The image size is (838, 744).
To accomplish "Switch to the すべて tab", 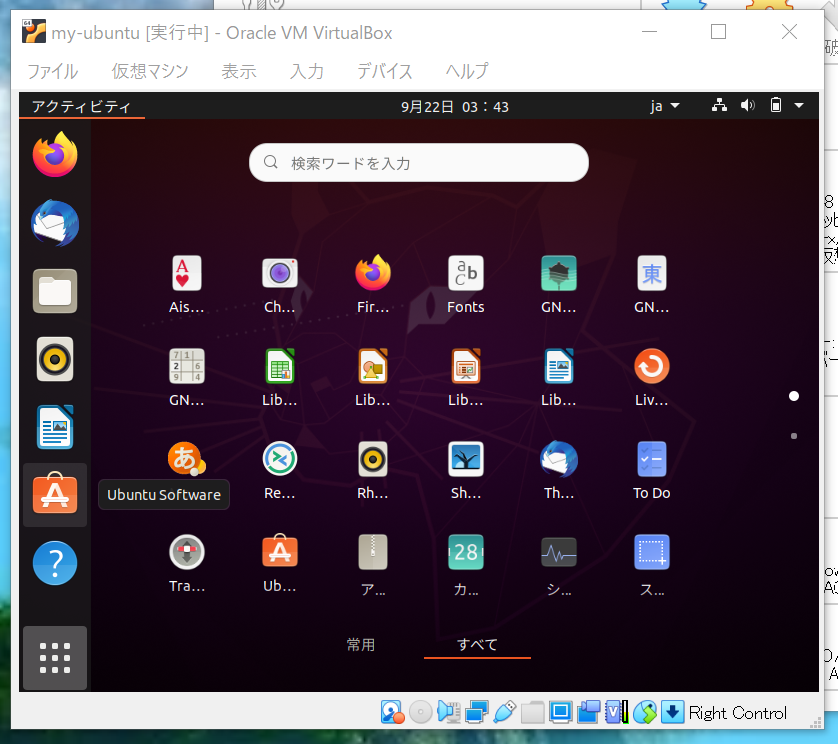I will (x=477, y=645).
